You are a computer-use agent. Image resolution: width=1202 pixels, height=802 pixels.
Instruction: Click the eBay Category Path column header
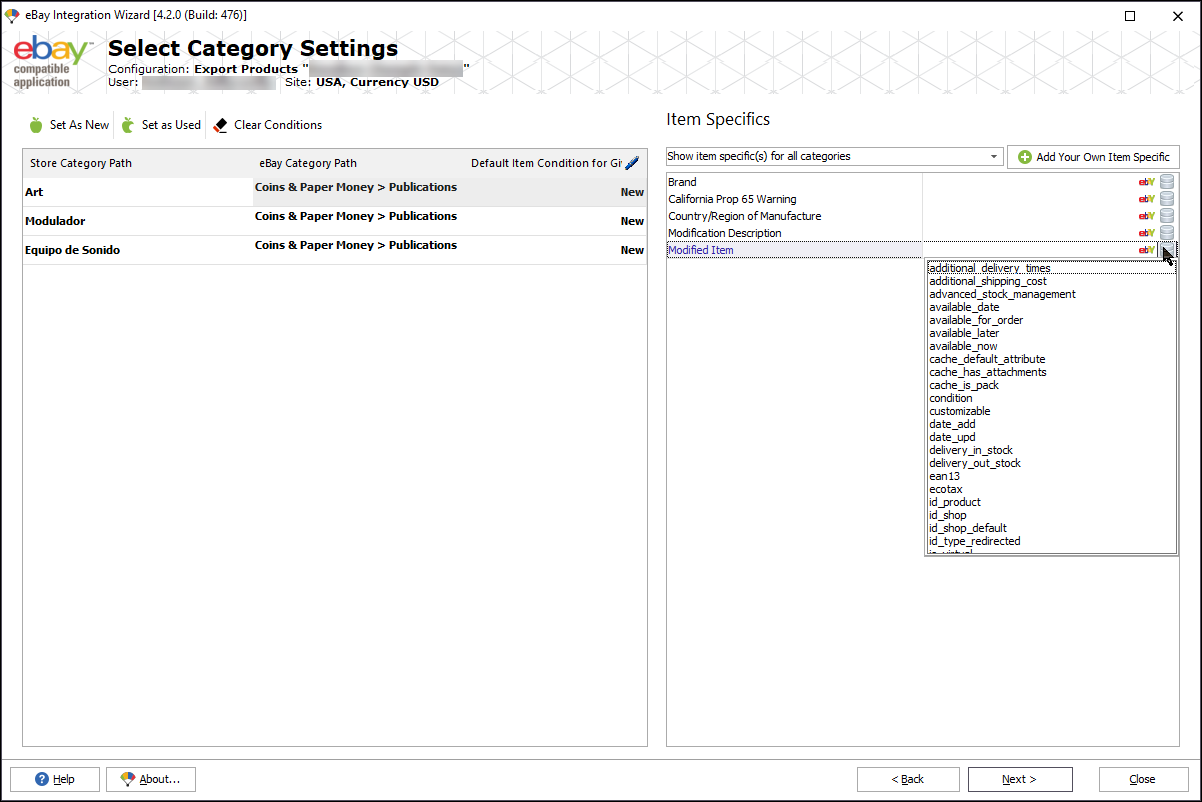tap(308, 163)
